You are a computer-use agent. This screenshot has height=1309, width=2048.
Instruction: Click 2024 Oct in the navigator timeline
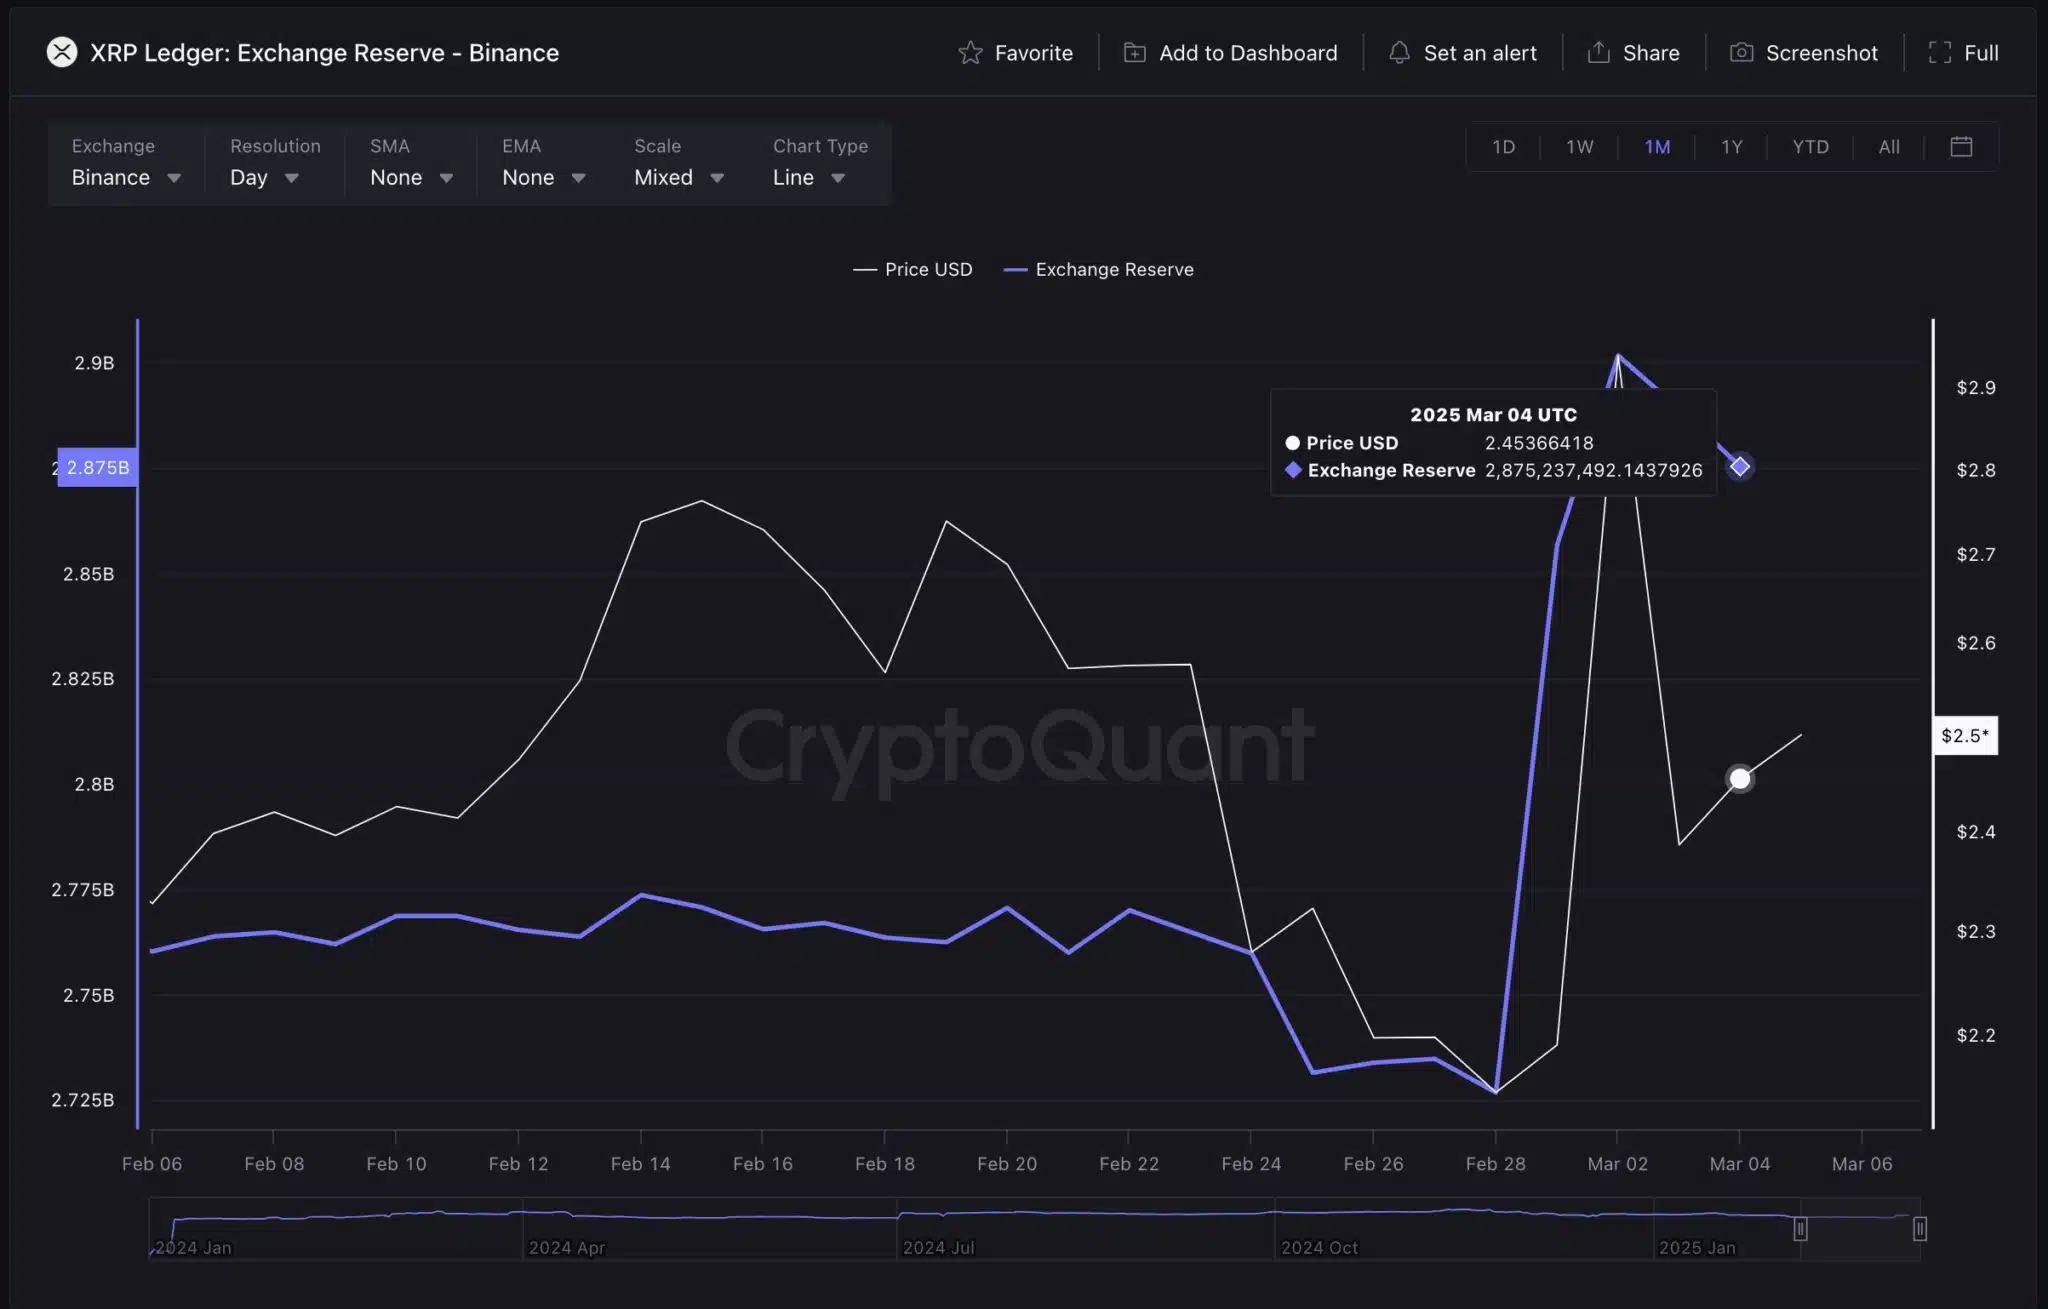pos(1319,1247)
